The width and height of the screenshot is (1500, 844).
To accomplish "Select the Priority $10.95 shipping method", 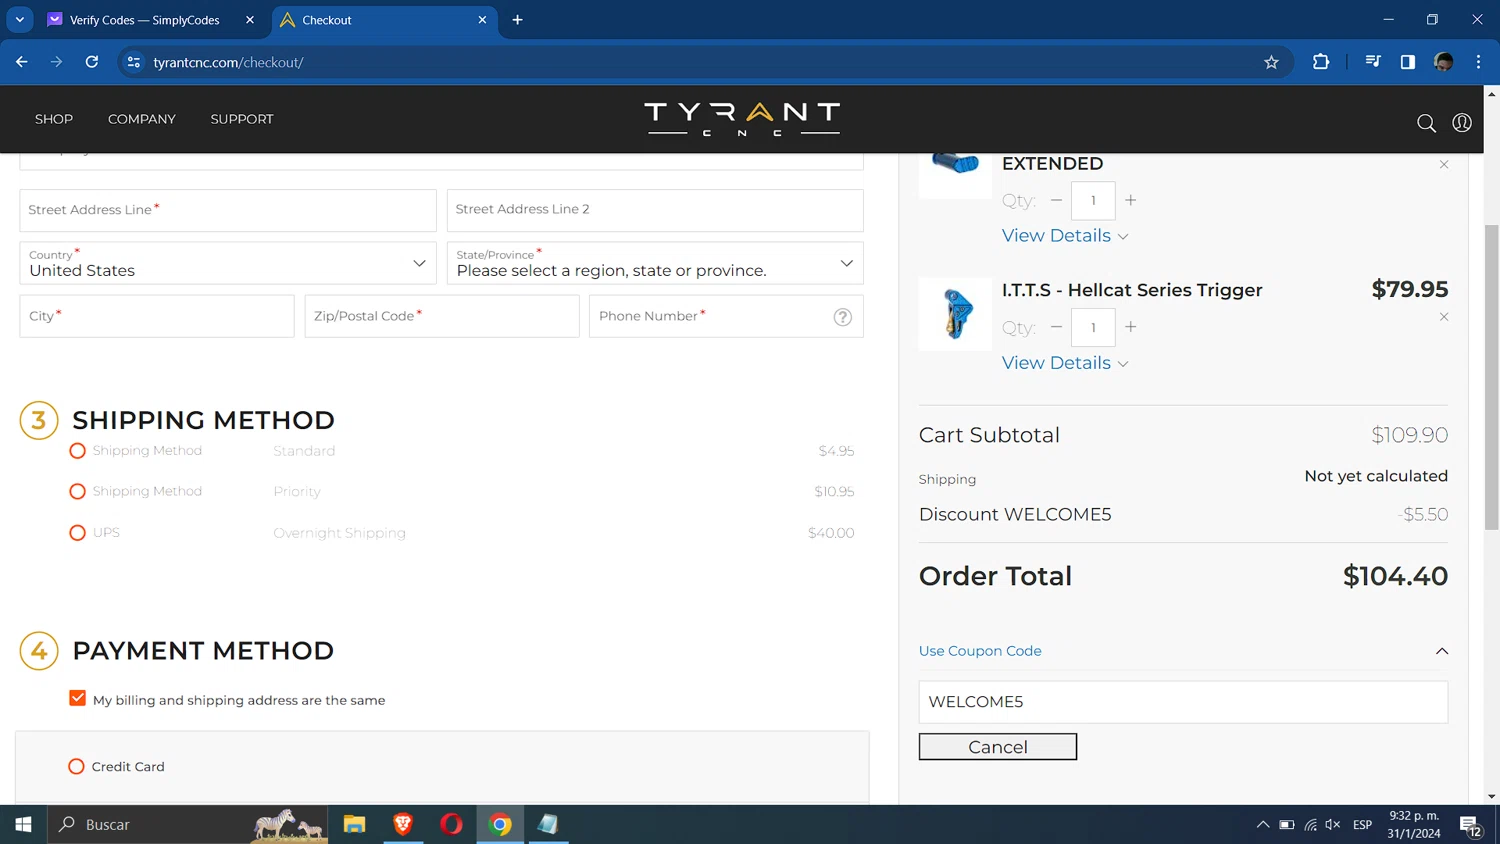I will pos(77,492).
